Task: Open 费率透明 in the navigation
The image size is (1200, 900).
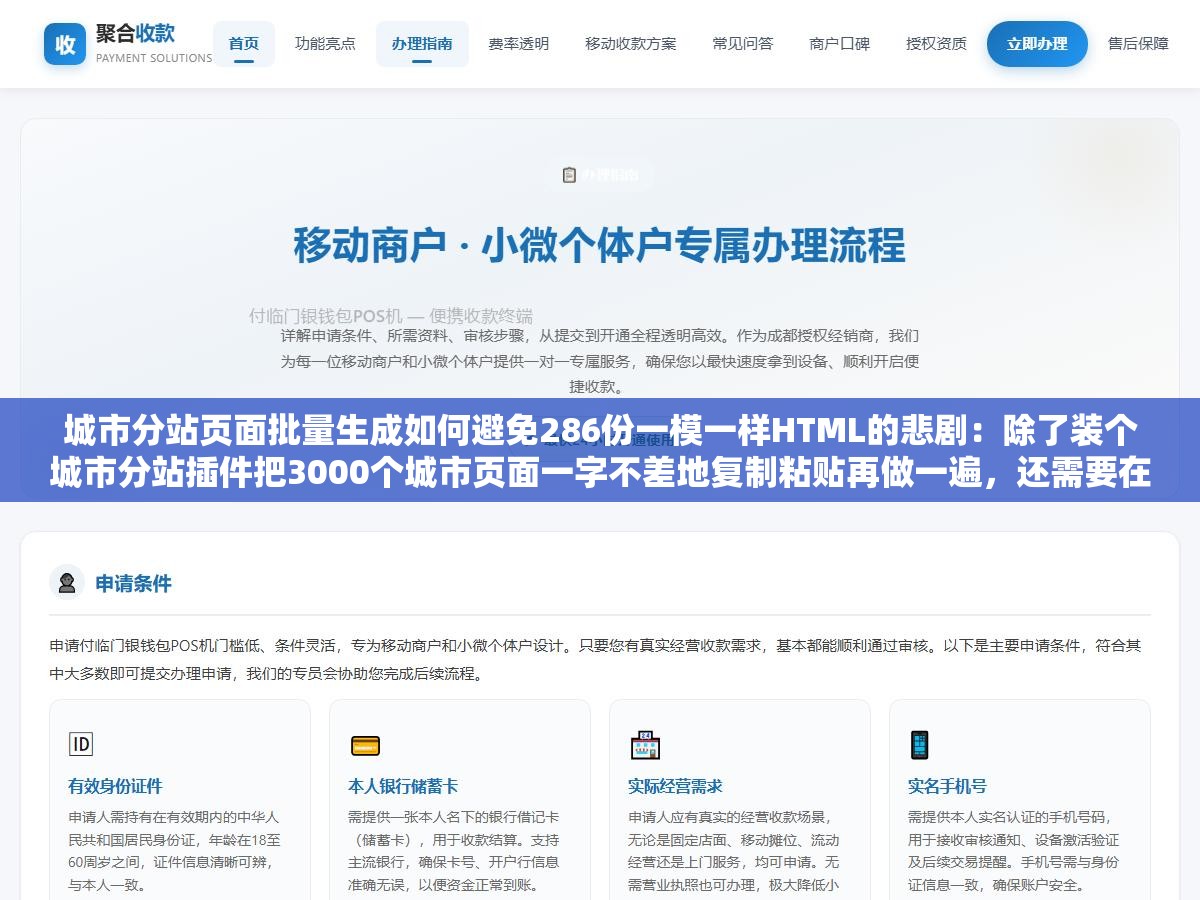Action: pos(519,44)
